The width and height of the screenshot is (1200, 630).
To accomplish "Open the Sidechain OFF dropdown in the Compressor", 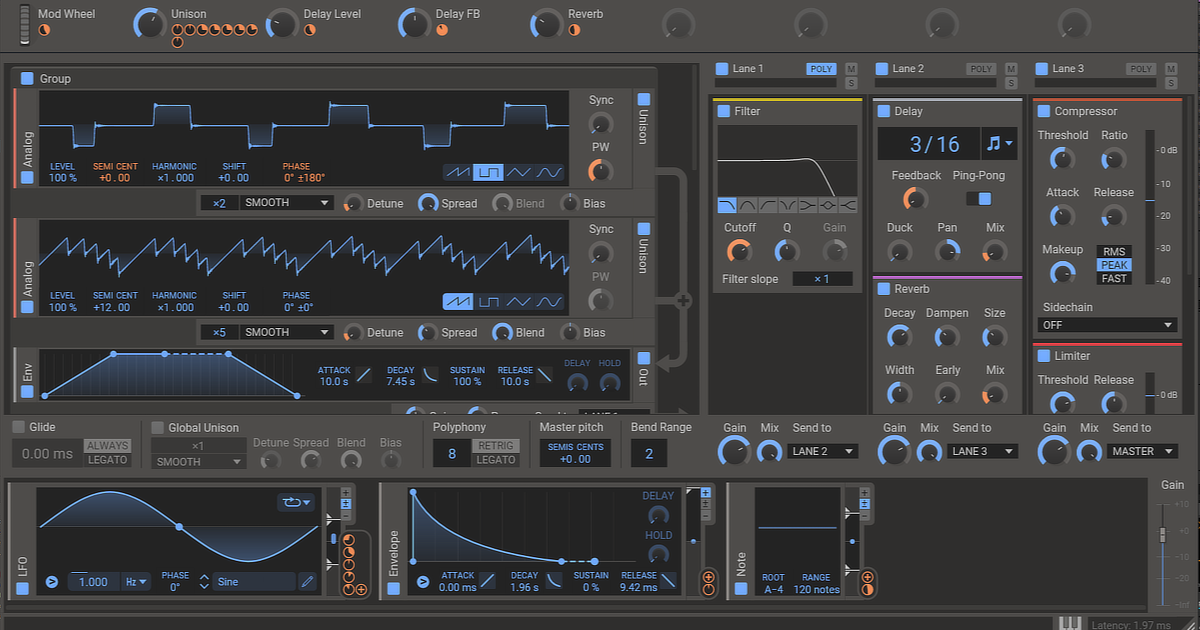I will click(x=1107, y=324).
